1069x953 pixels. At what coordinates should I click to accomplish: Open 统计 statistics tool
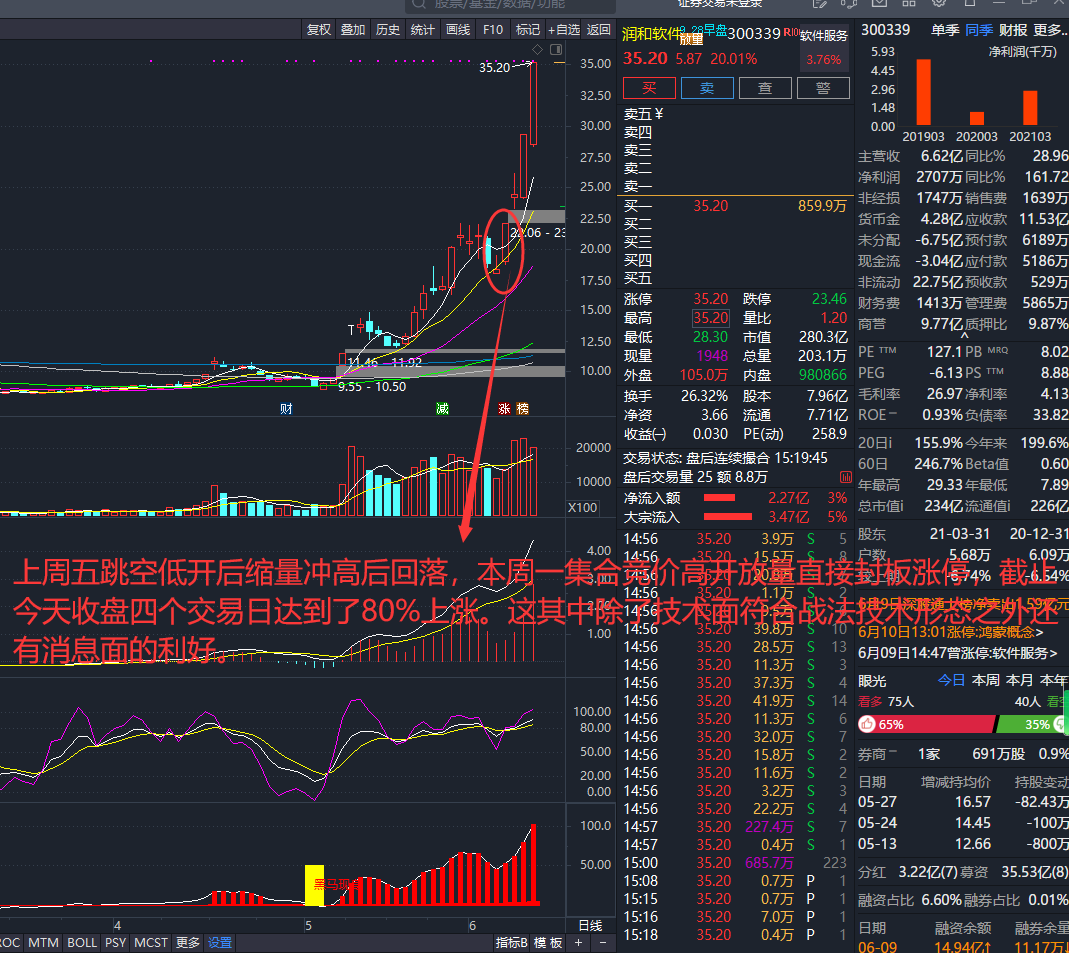[423, 29]
